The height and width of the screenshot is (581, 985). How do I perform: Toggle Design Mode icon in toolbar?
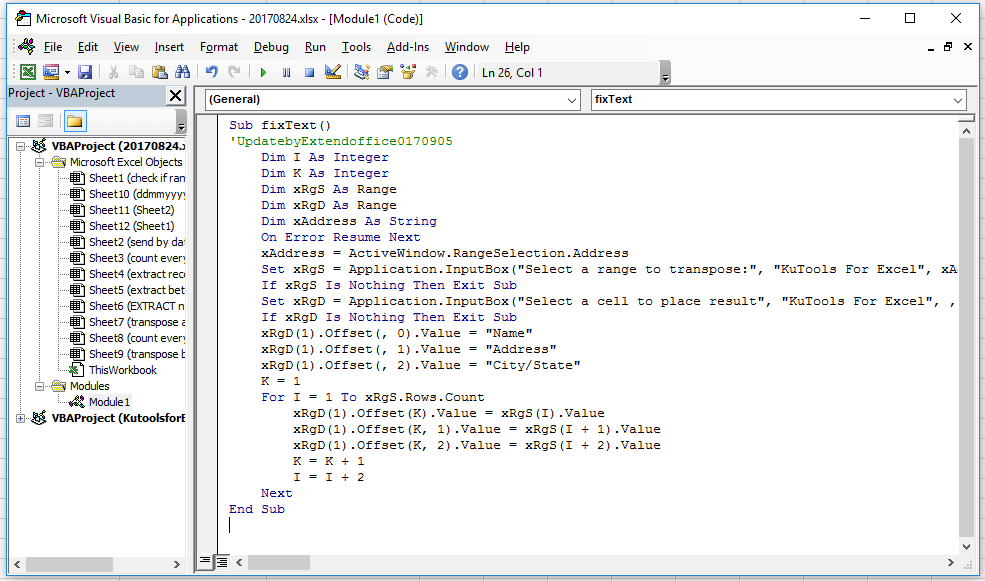[x=334, y=72]
